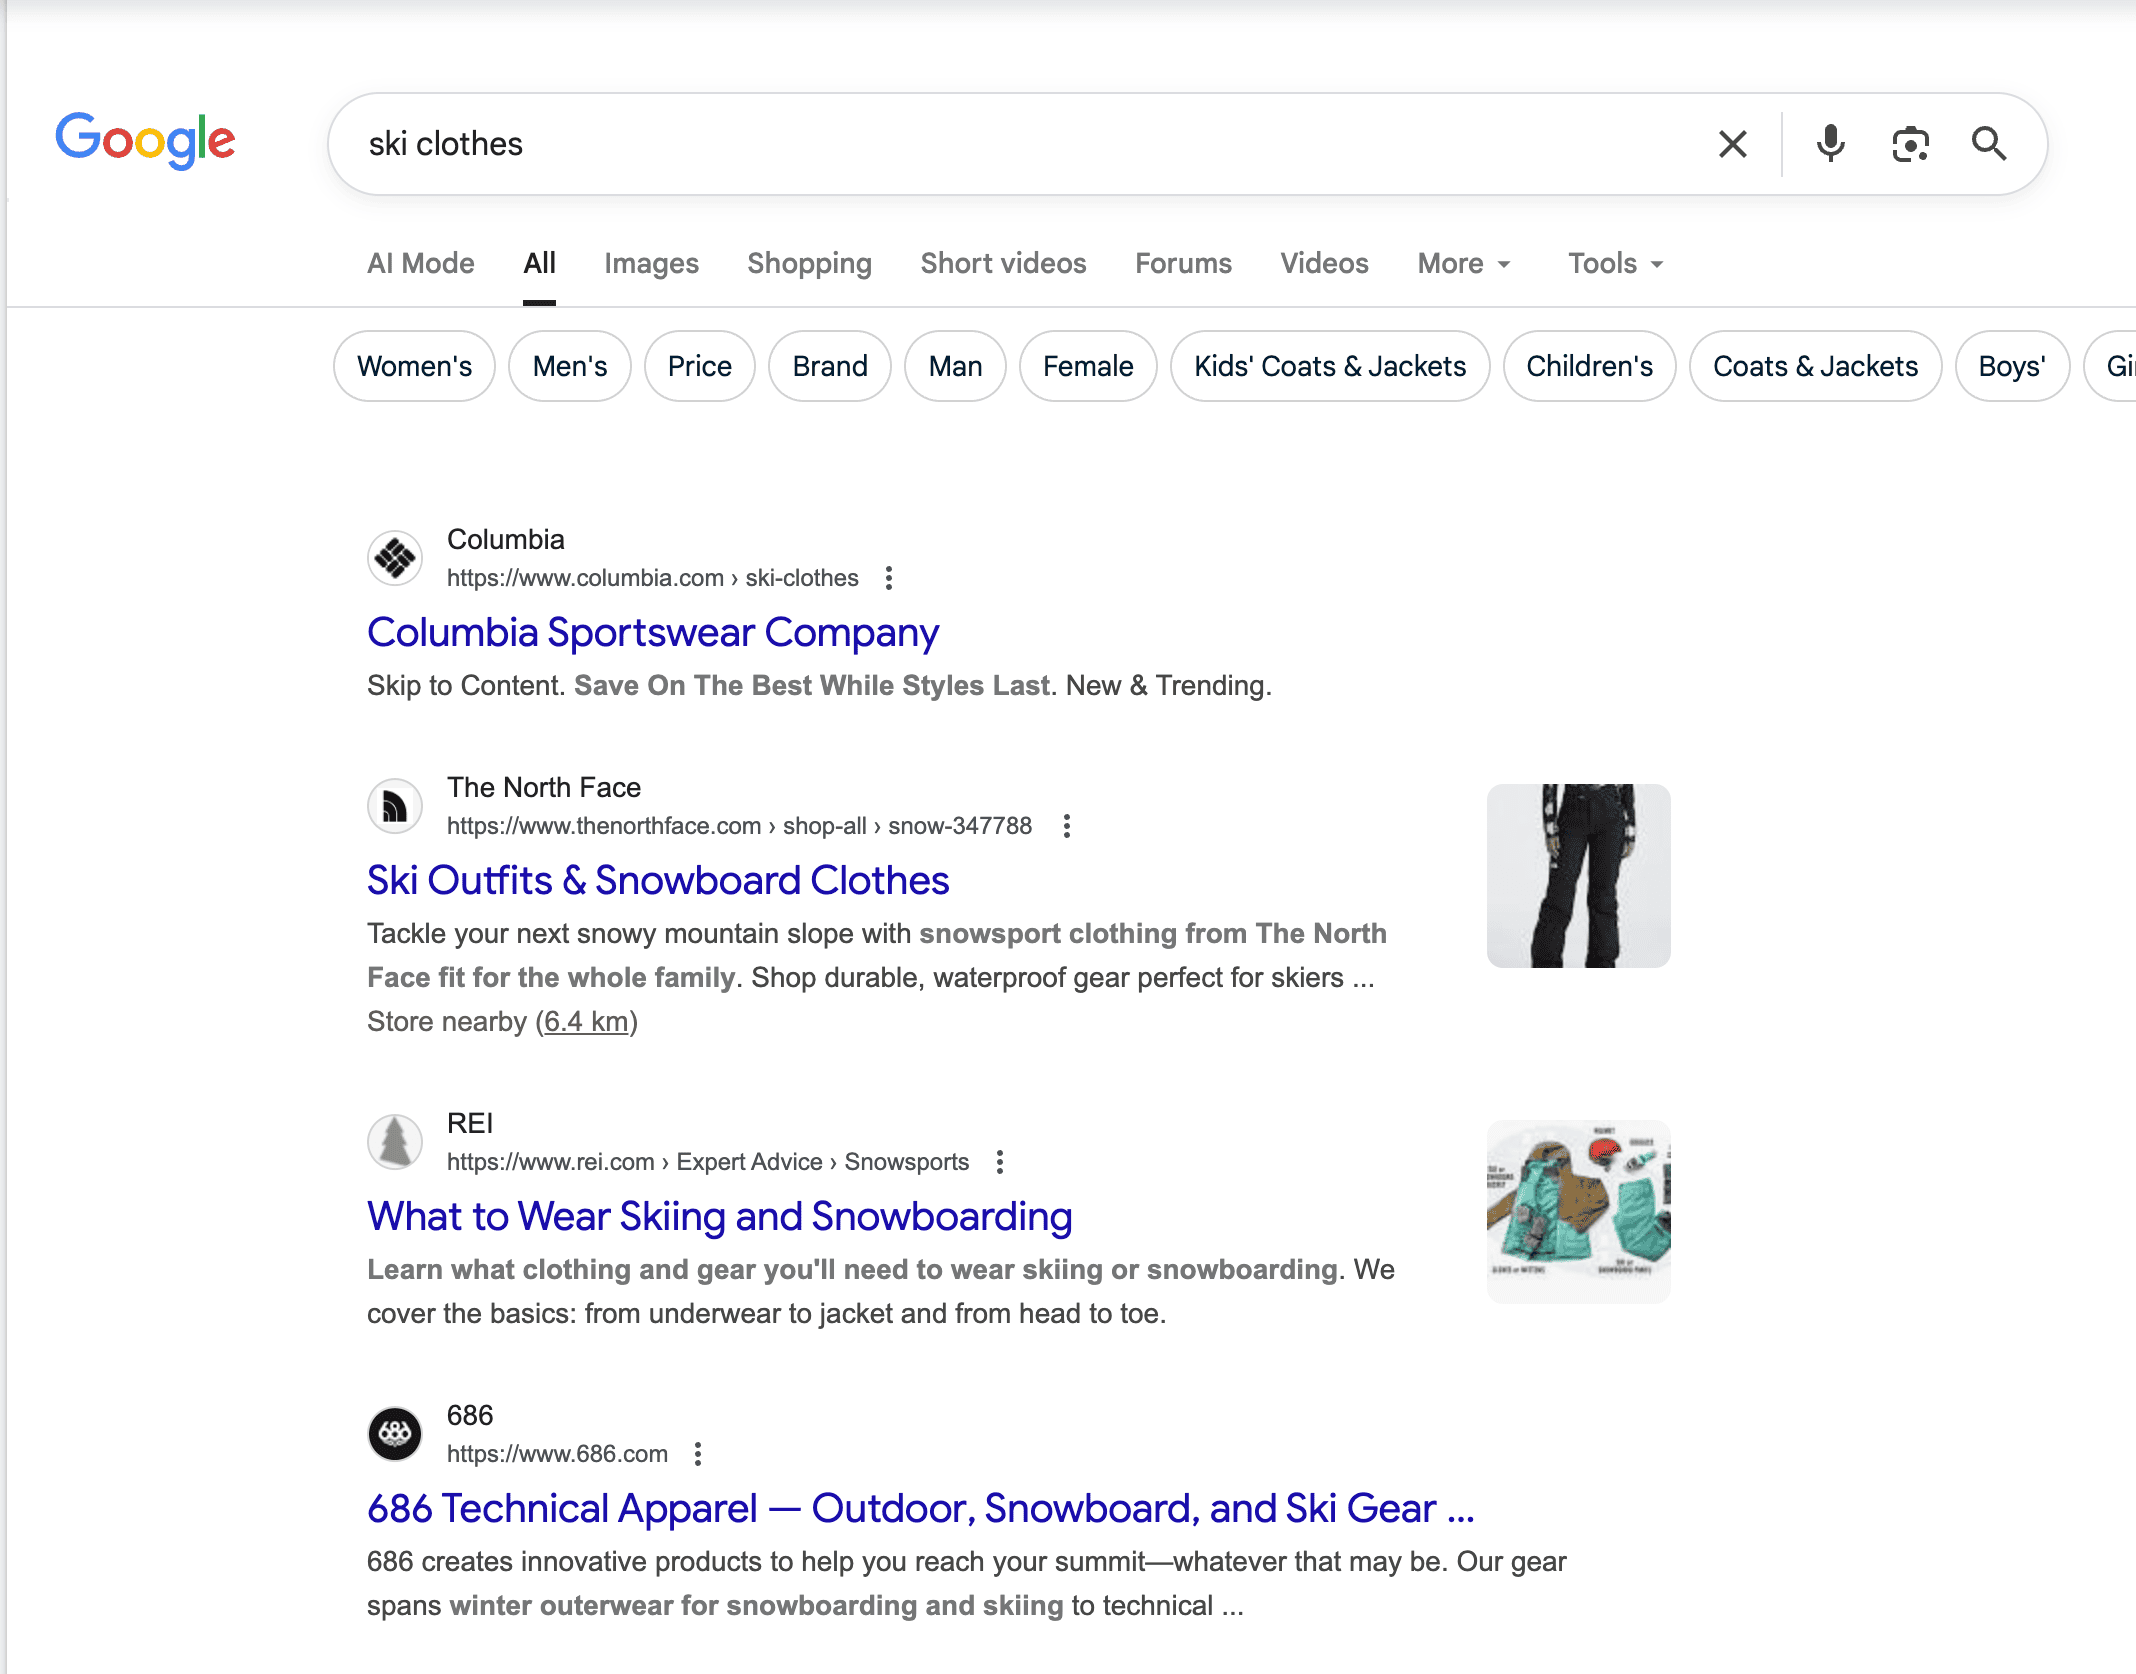The image size is (2136, 1674).
Task: Open three-dot menu for REI result
Action: (1000, 1162)
